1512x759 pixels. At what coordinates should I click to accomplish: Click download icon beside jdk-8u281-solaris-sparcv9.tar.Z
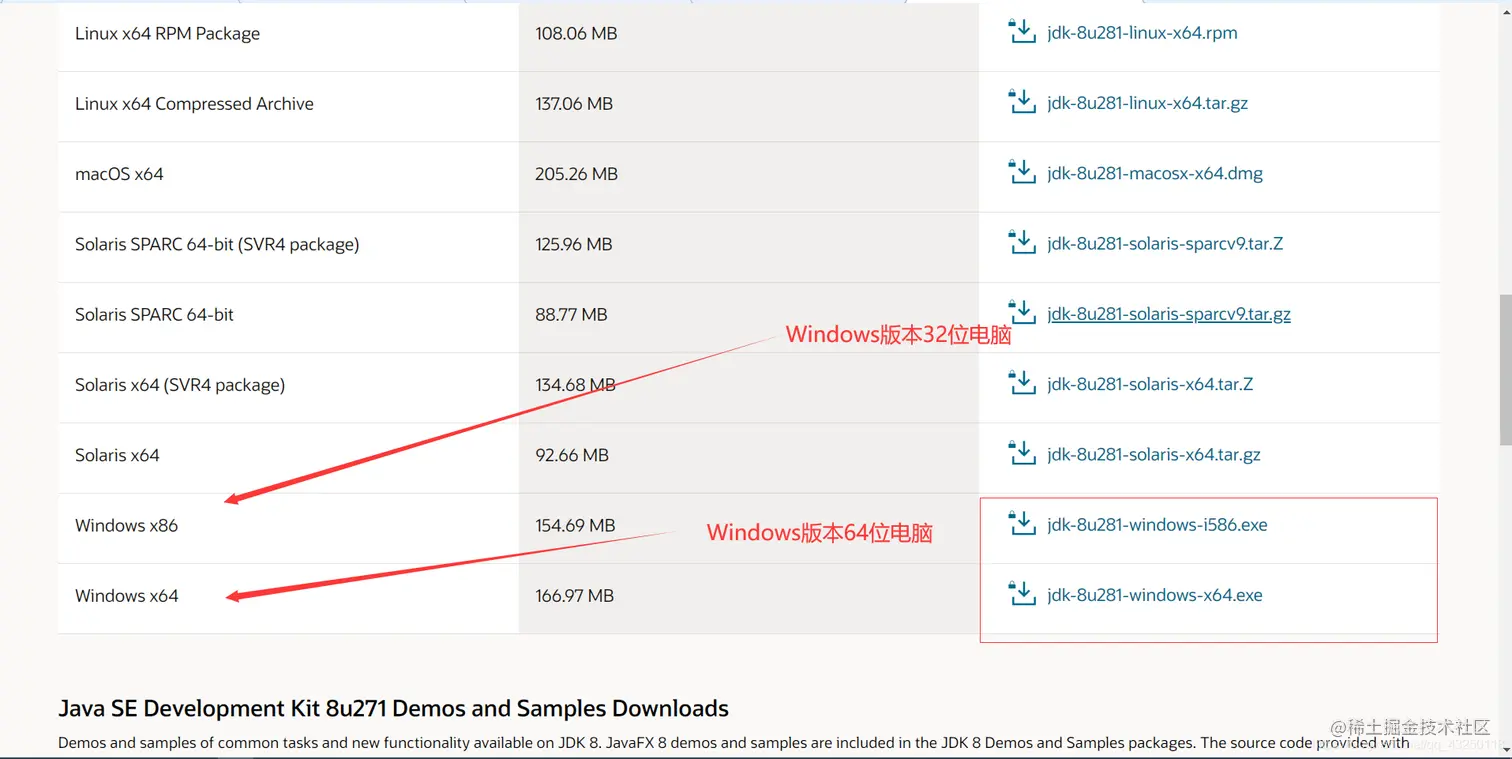coord(1022,242)
